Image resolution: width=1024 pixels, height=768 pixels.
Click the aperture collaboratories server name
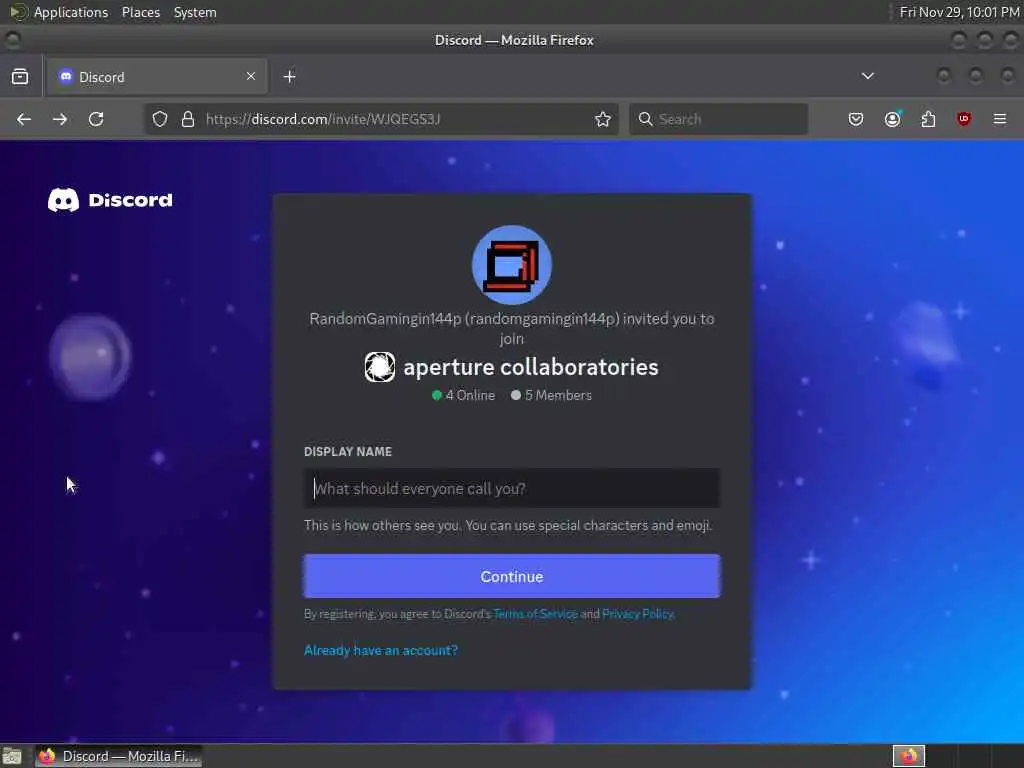tap(531, 367)
